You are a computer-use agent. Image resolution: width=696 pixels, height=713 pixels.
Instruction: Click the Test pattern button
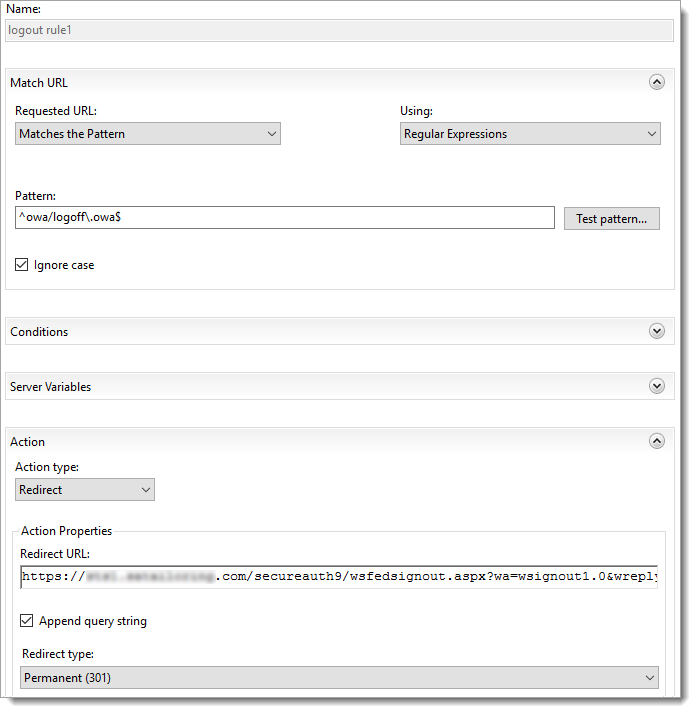pos(611,219)
